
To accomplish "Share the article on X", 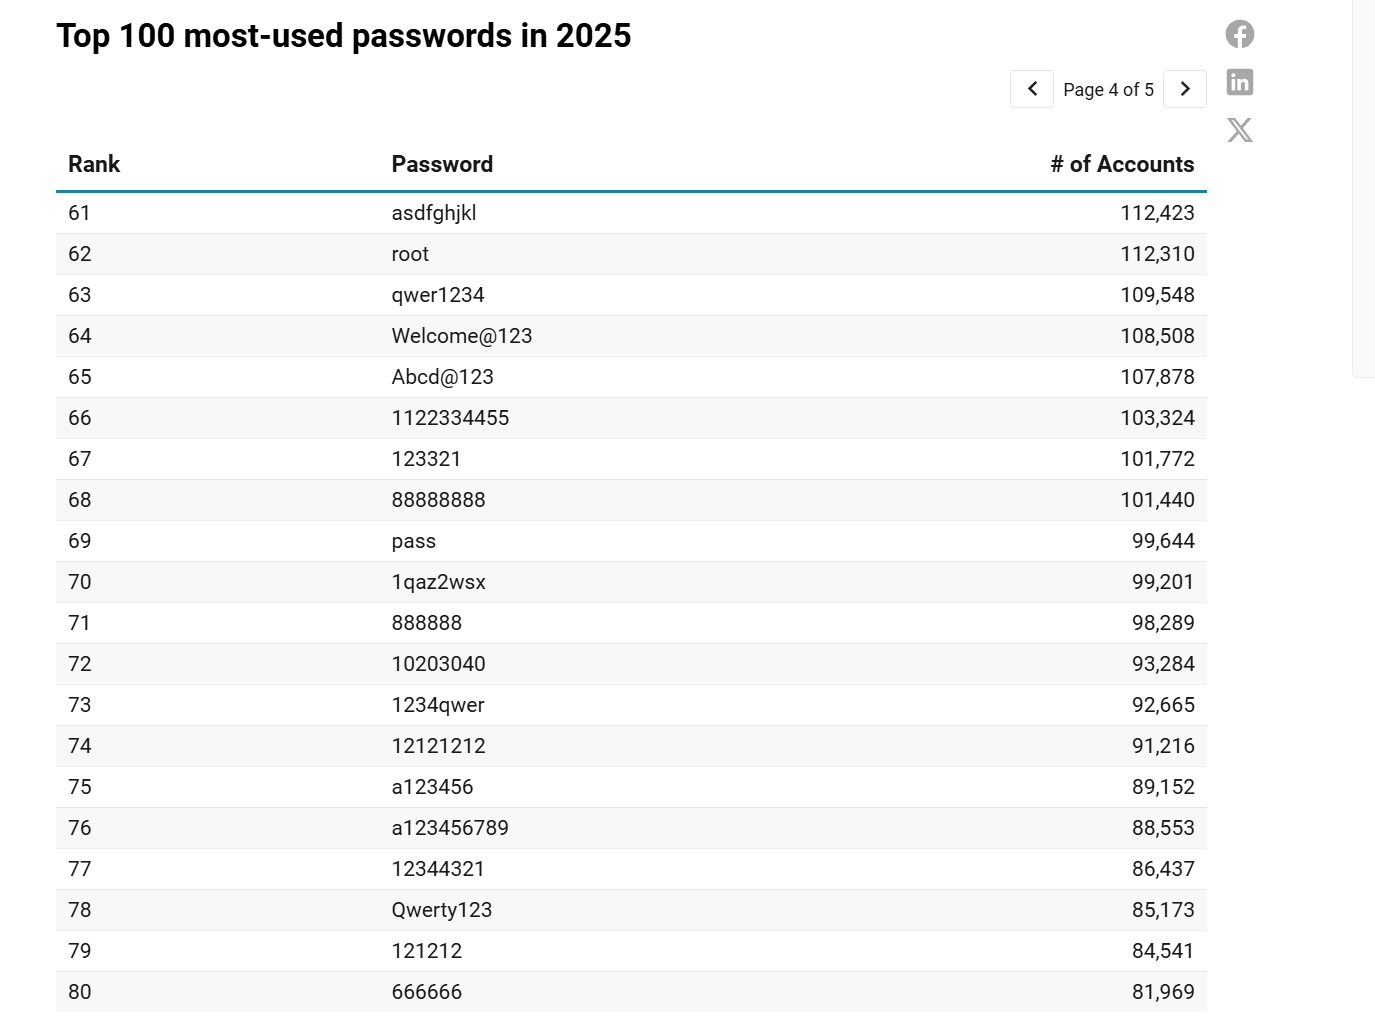I will click(x=1239, y=130).
